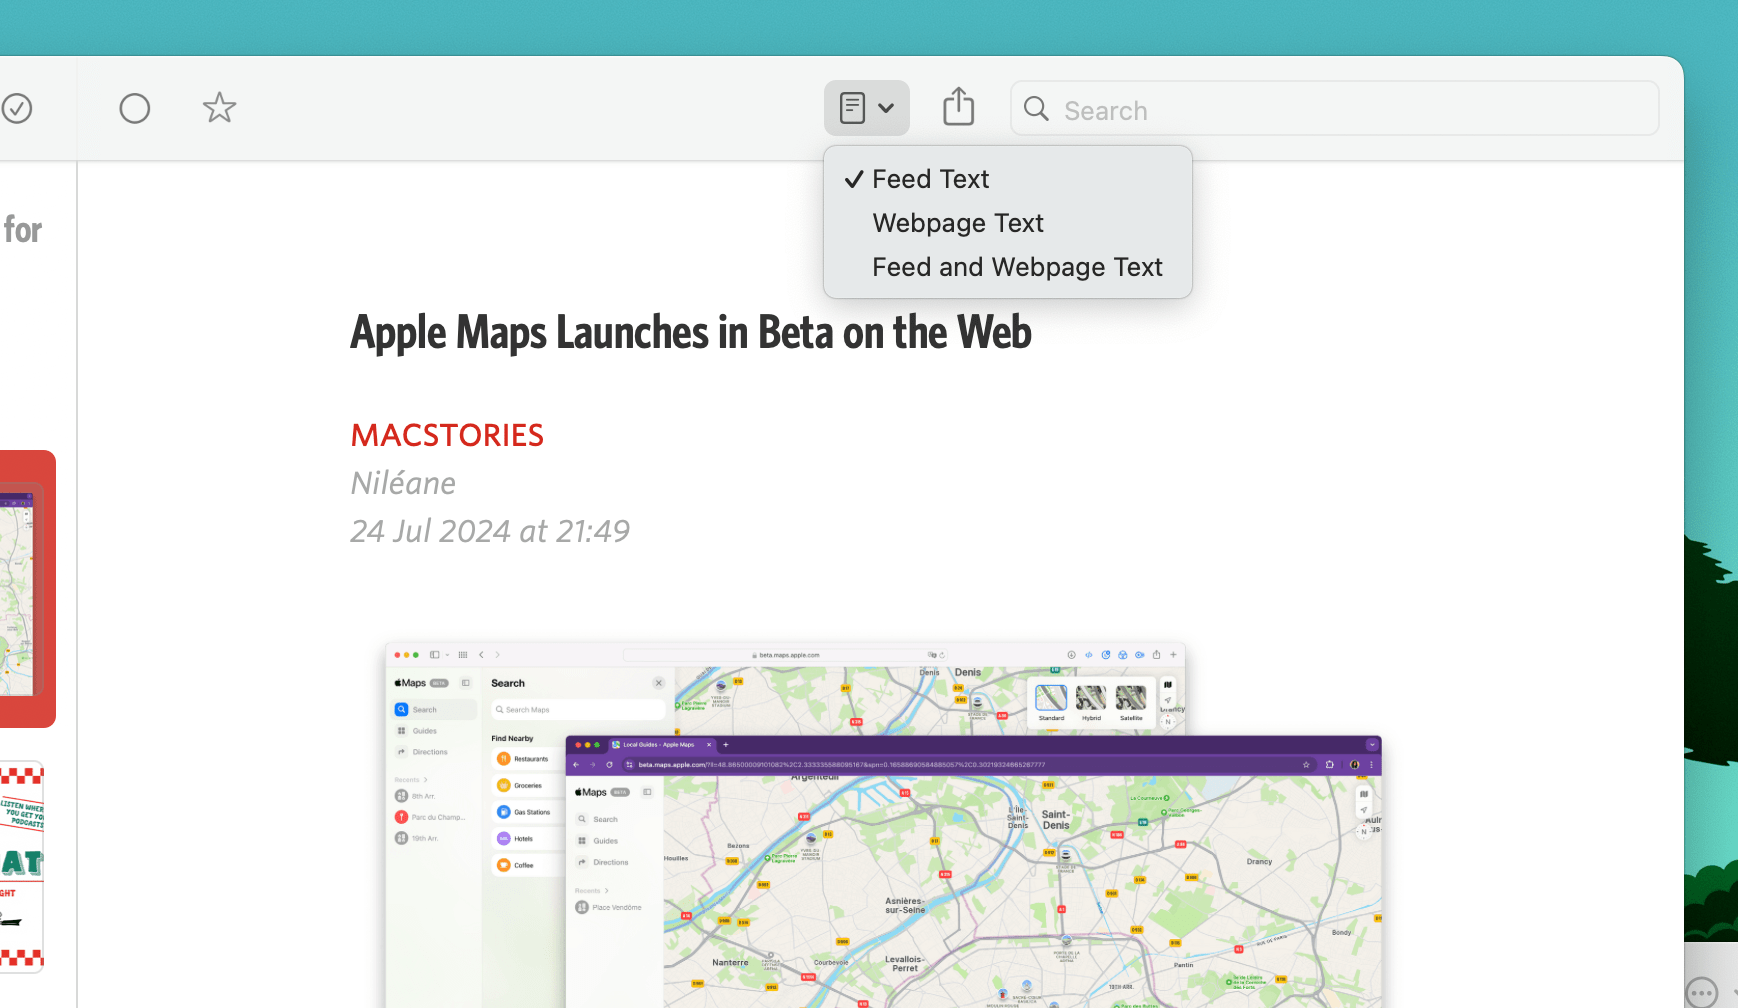Click the MACSTORIES feed name link
The image size is (1738, 1008).
point(447,435)
